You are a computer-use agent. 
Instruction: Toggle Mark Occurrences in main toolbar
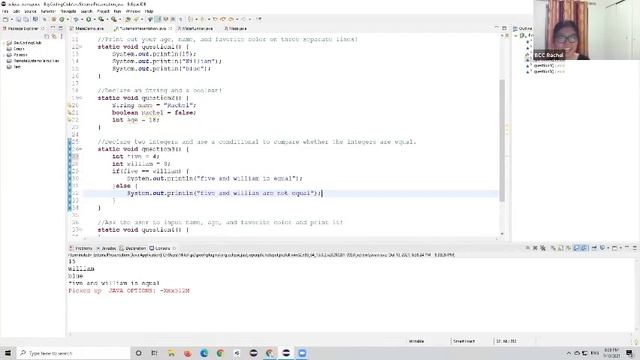coord(157,19)
